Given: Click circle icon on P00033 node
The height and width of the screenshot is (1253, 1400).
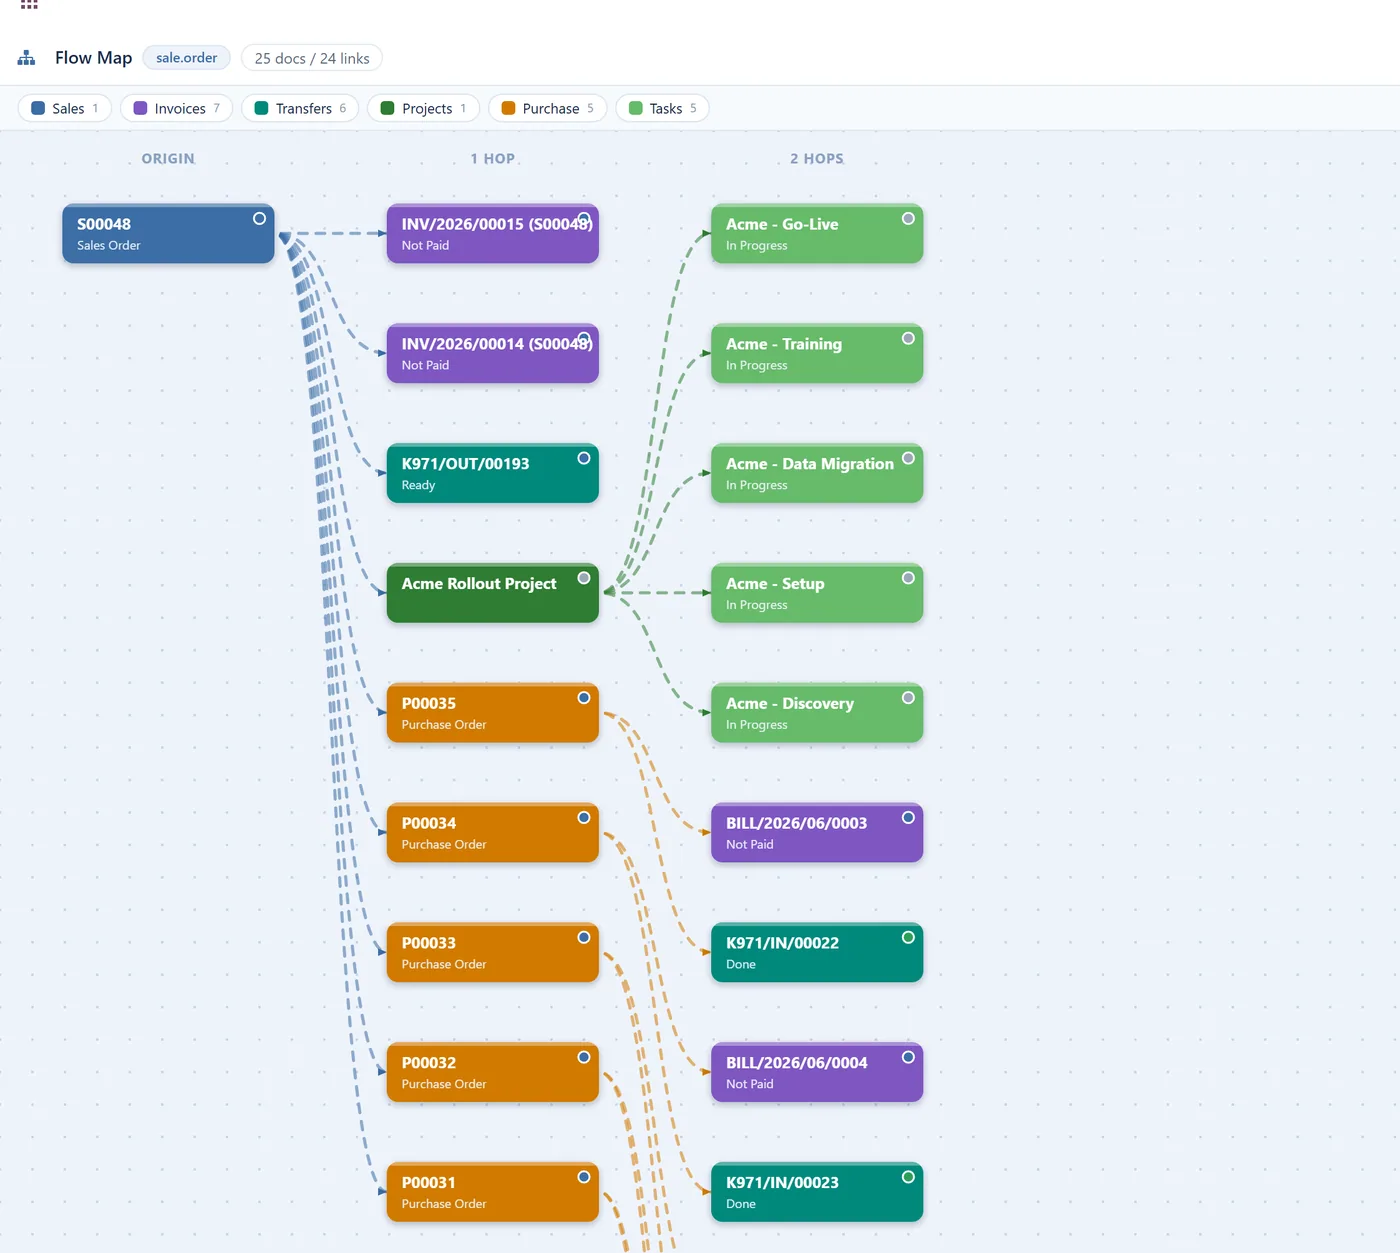Looking at the screenshot, I should (584, 937).
